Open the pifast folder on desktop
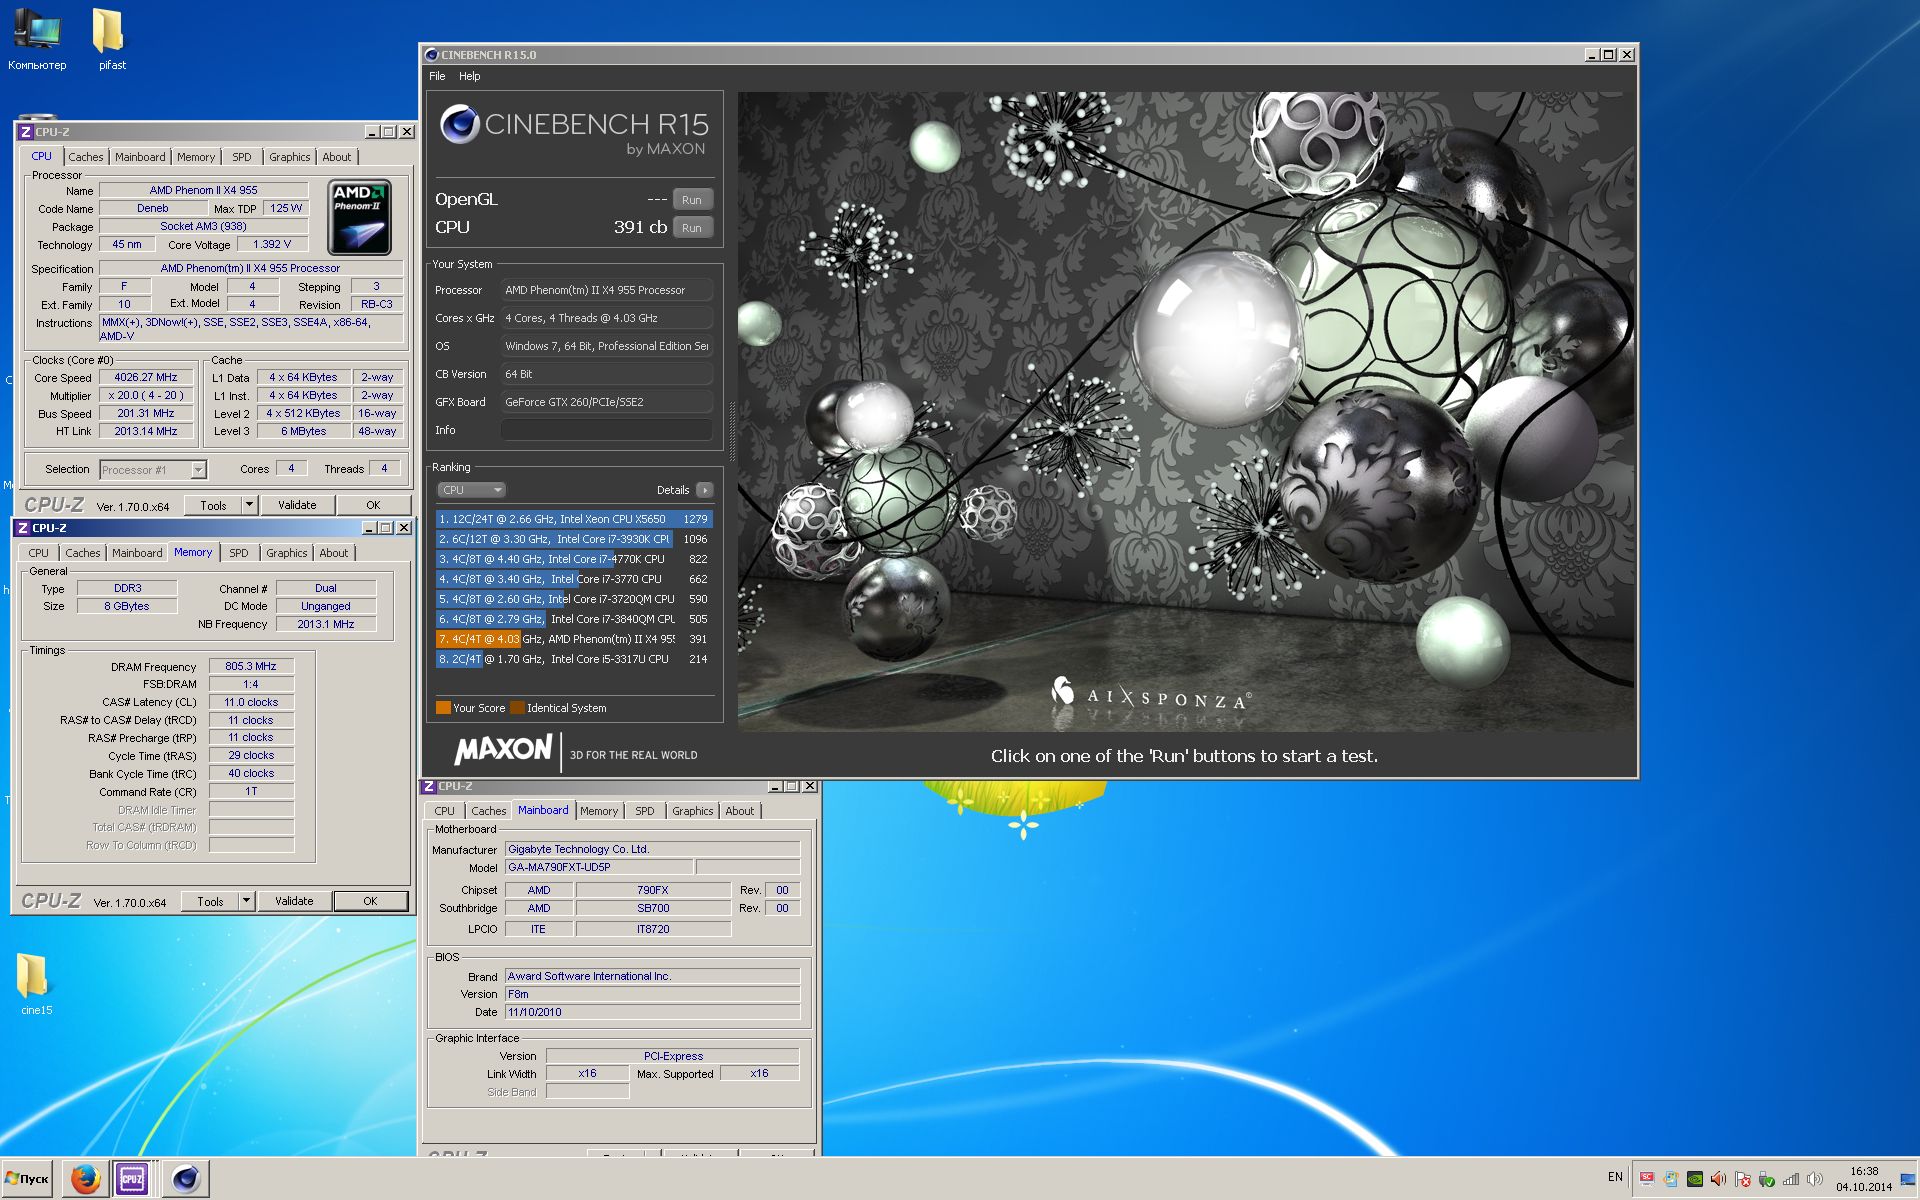 pyautogui.click(x=110, y=40)
